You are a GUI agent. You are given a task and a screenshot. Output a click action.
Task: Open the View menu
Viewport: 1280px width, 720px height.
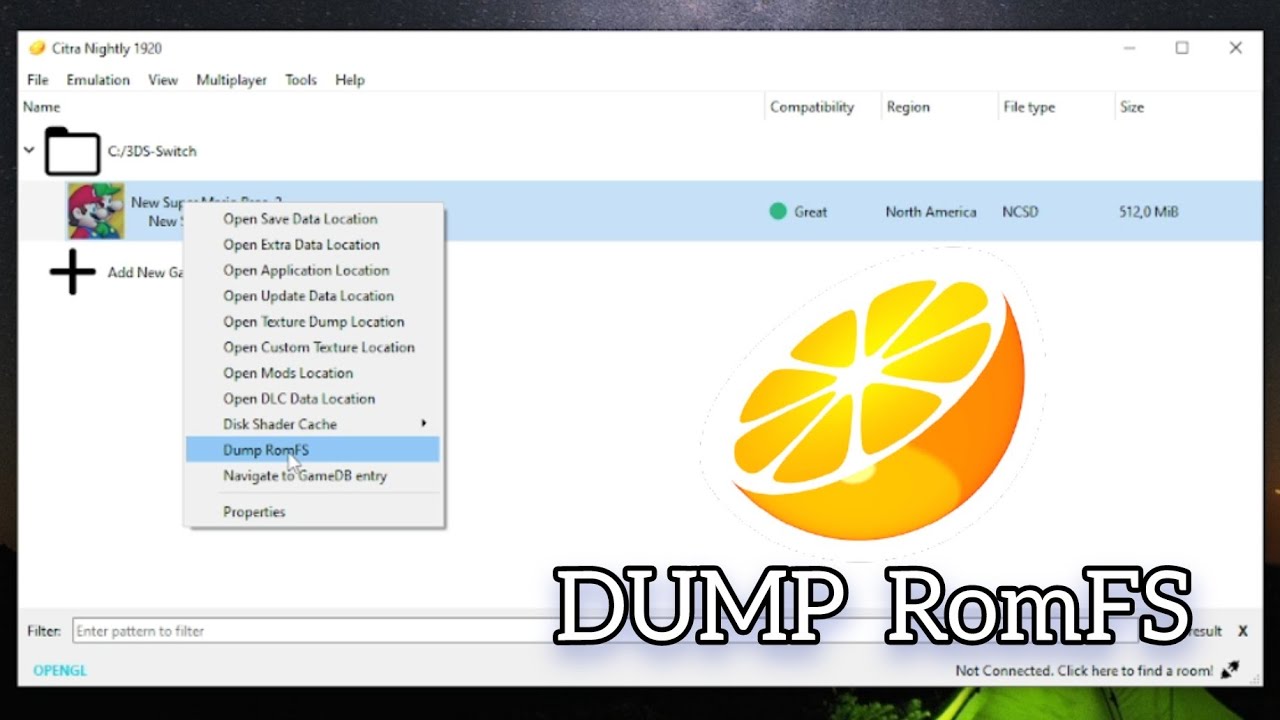(x=163, y=80)
